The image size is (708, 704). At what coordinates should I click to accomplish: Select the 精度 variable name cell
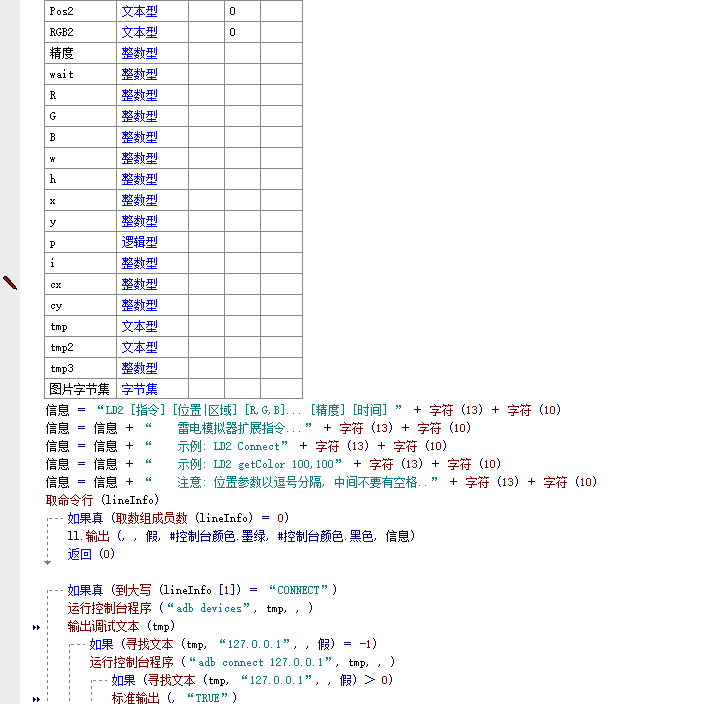(80, 53)
